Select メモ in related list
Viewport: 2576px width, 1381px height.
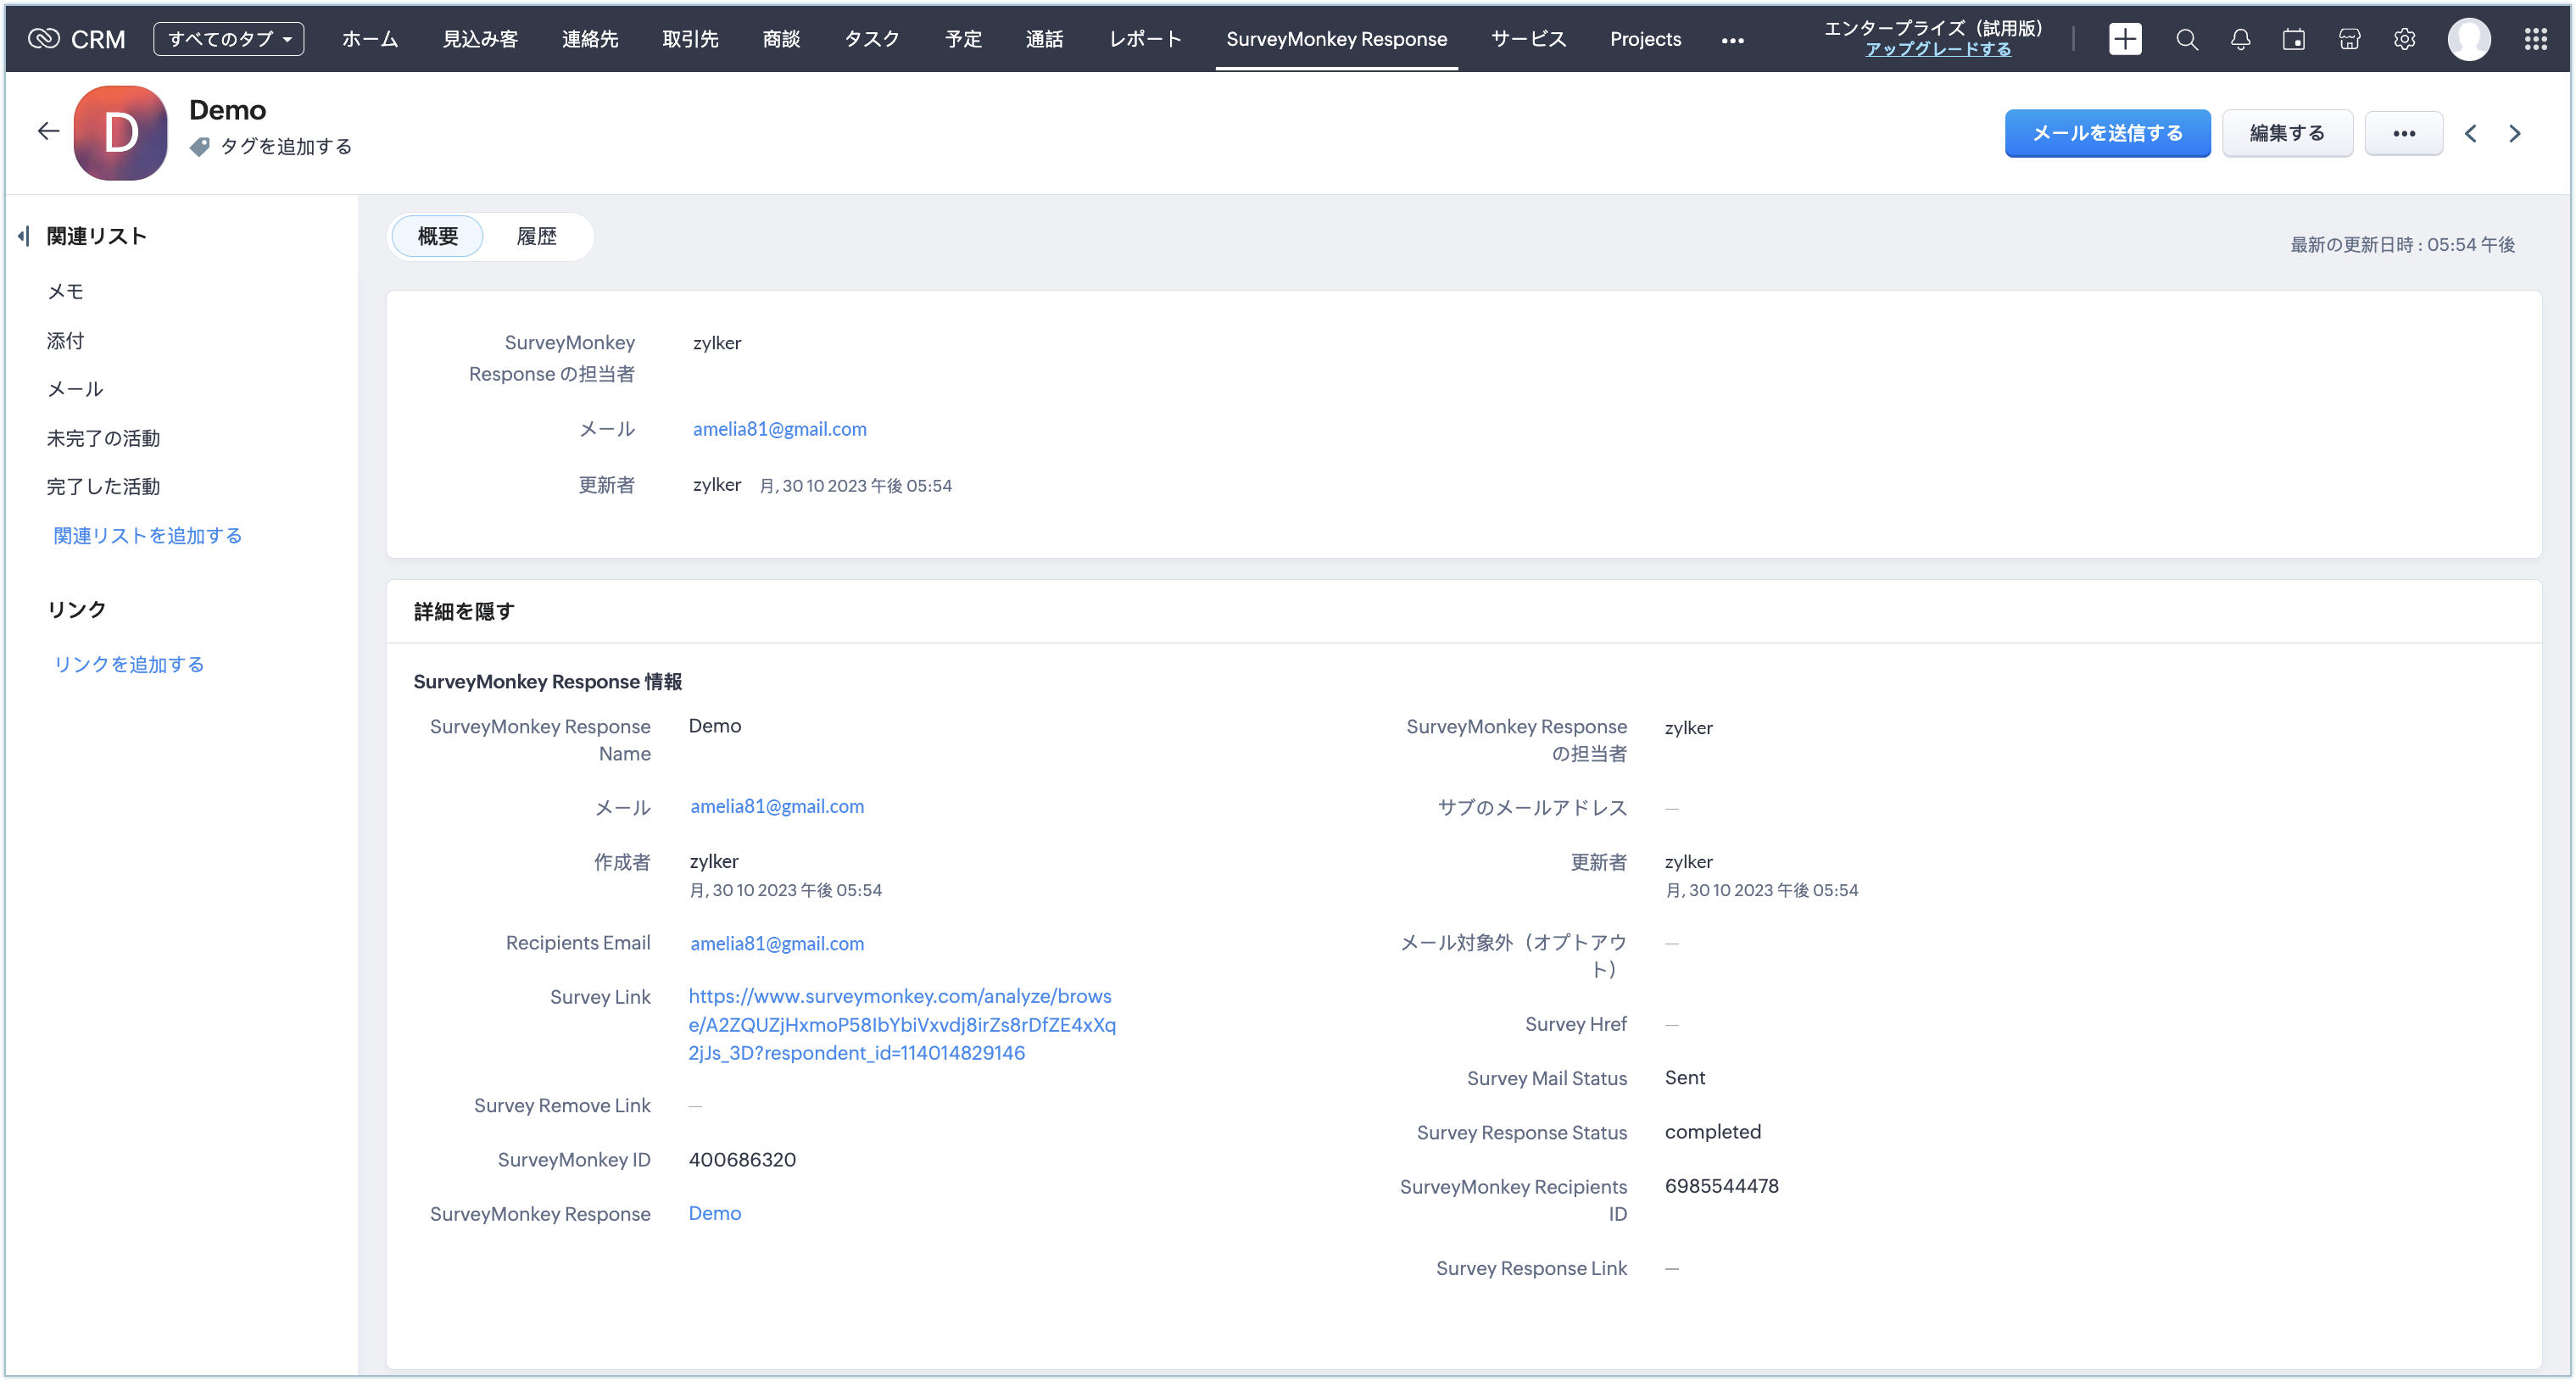[66, 292]
